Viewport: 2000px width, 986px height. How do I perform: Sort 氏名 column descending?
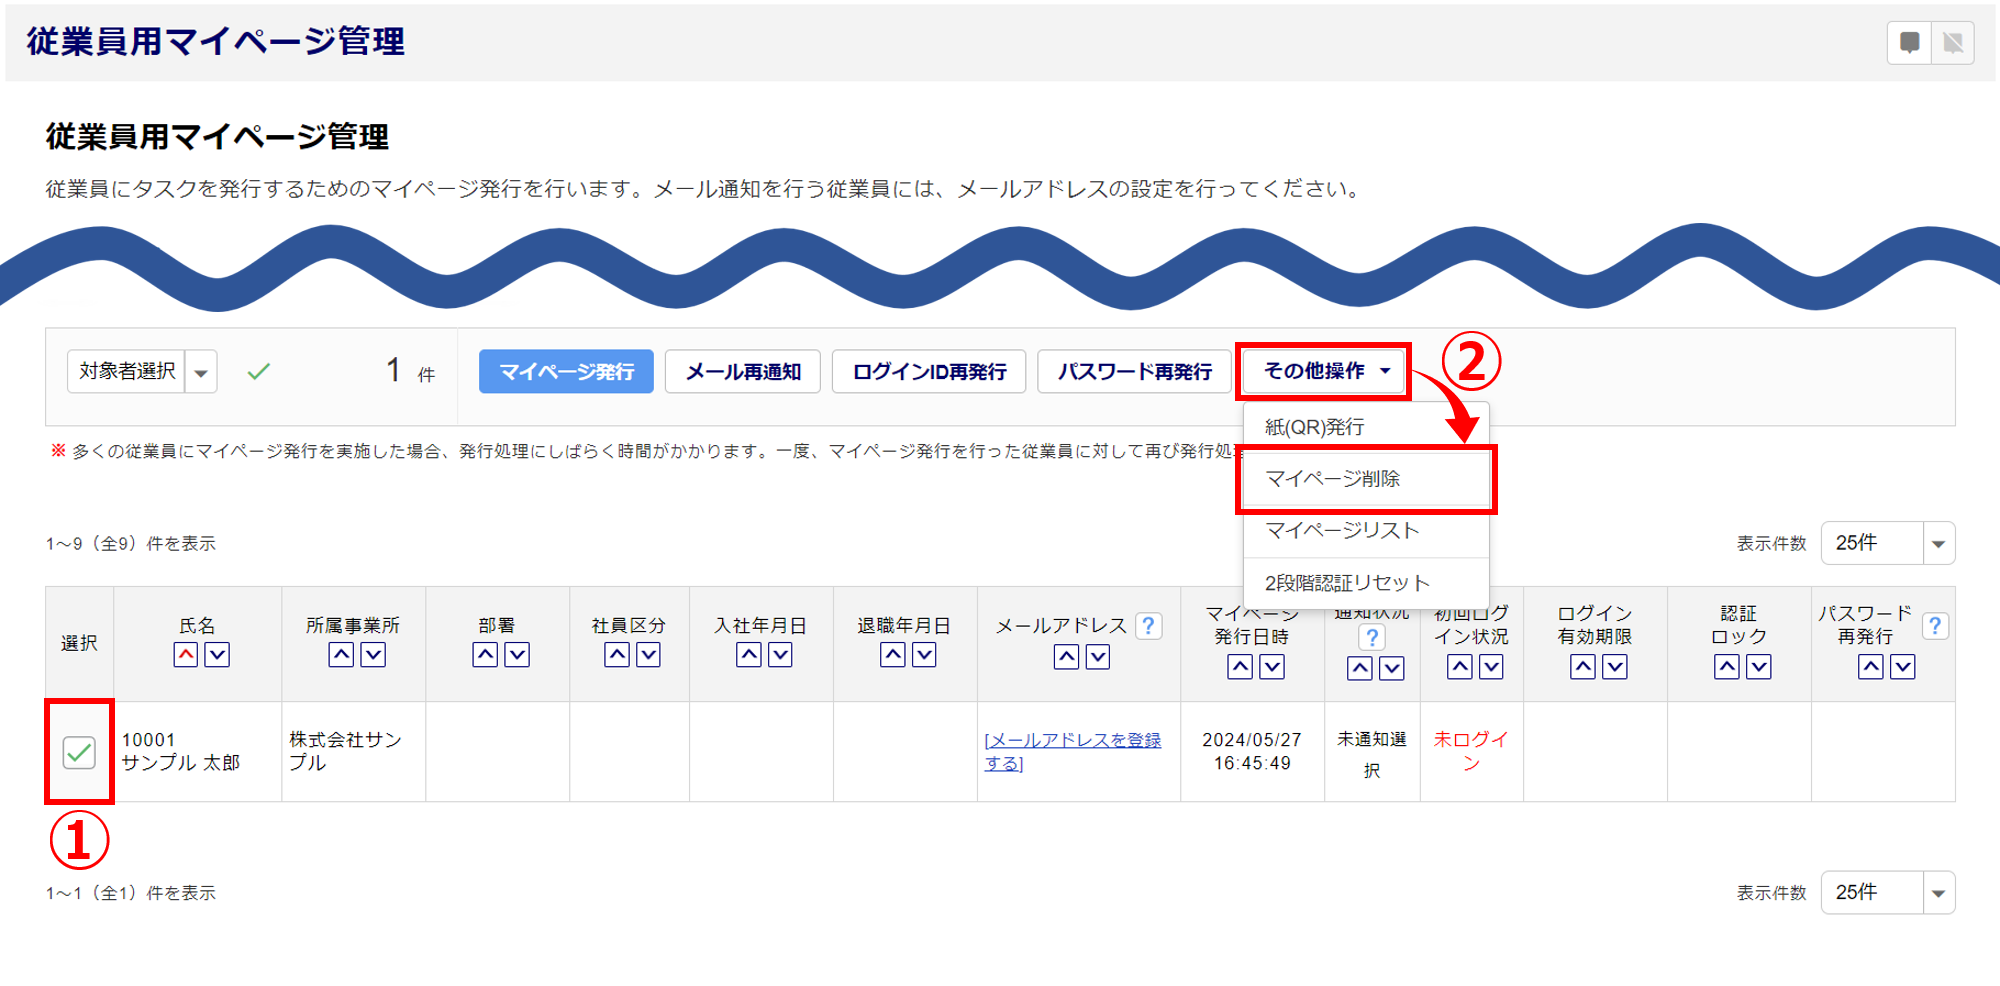[217, 655]
